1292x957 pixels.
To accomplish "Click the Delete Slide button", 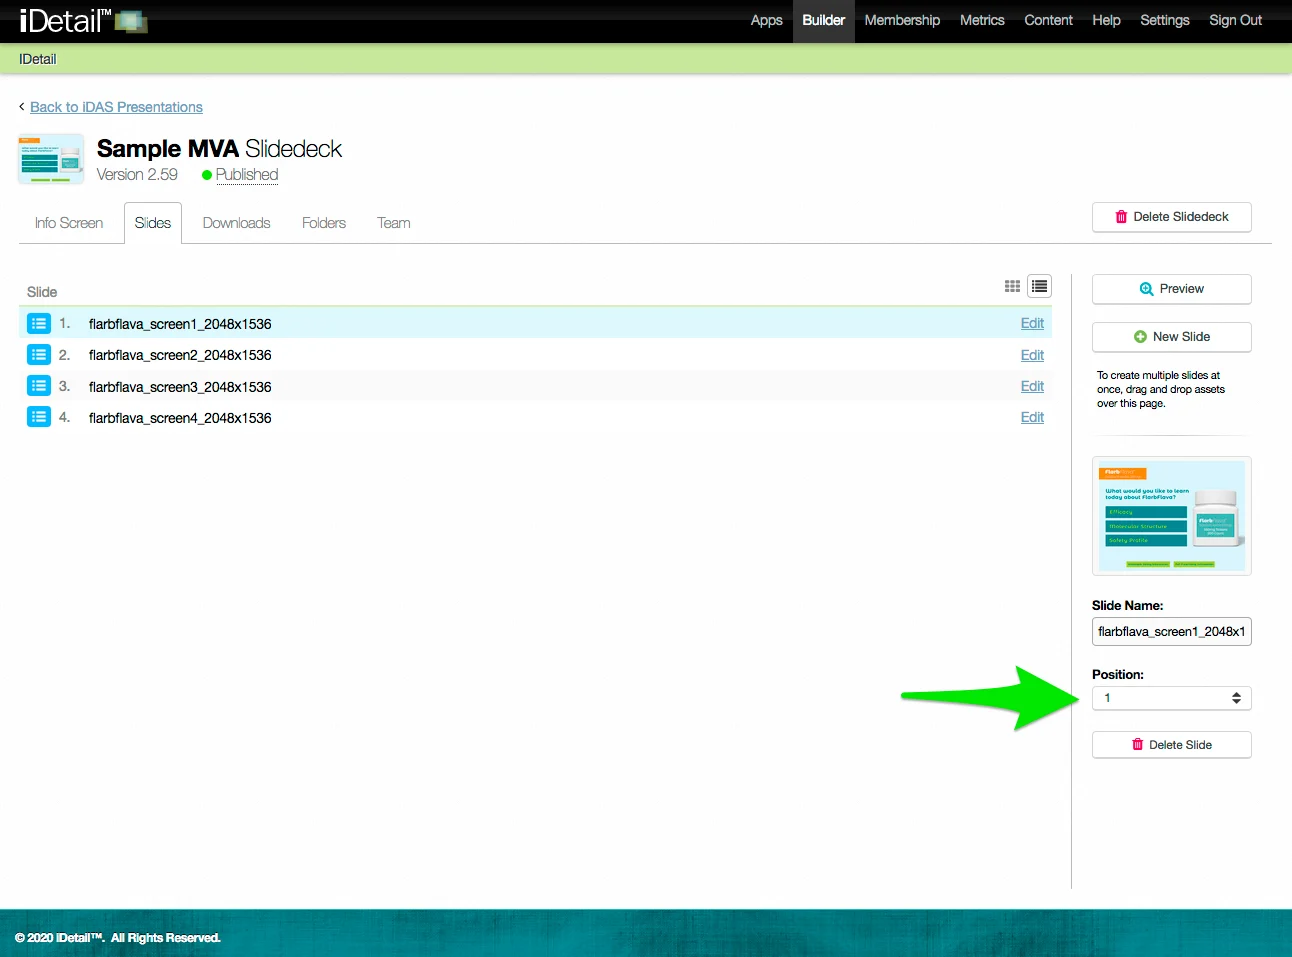I will 1172,745.
